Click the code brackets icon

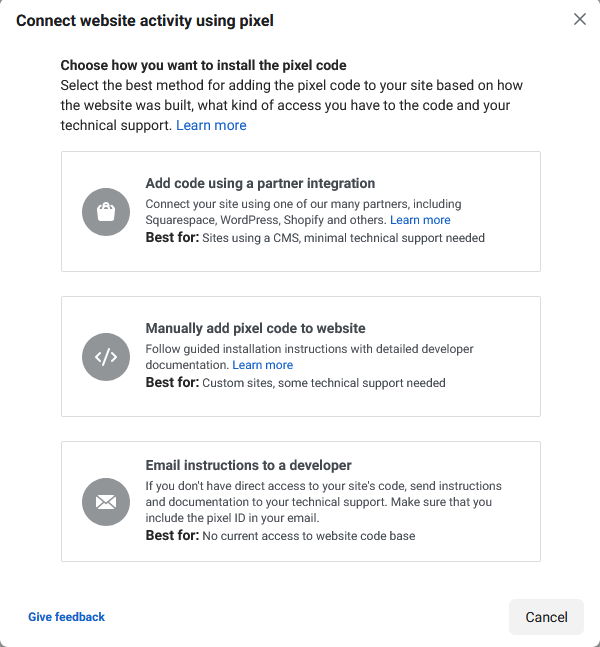[x=106, y=357]
